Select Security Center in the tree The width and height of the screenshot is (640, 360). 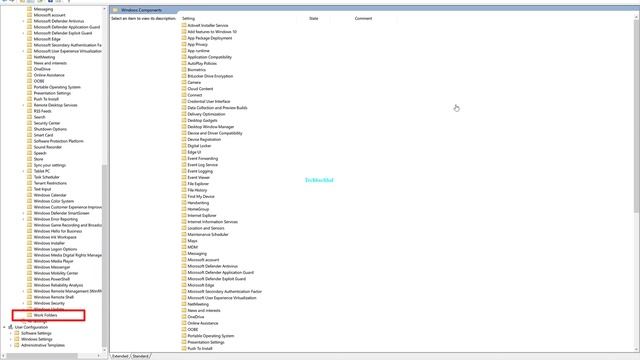click(47, 123)
